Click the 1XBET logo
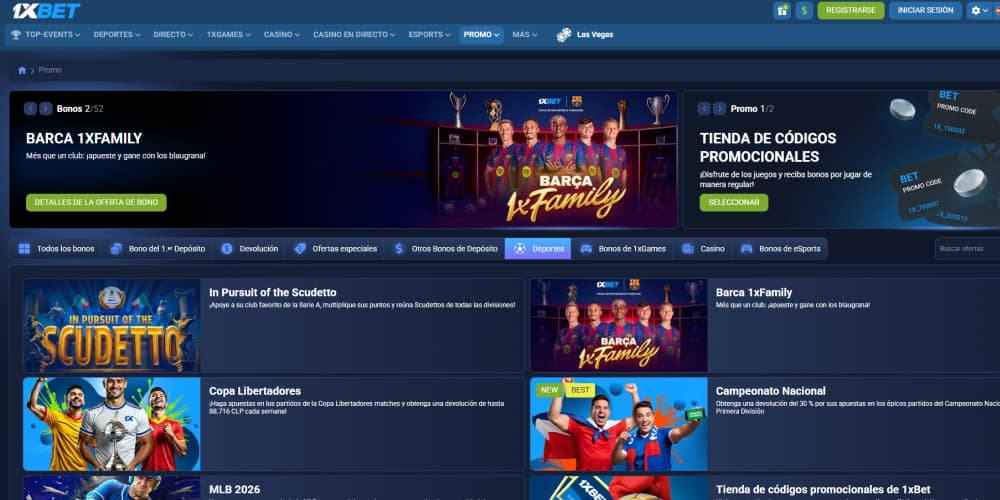Viewport: 1000px width, 500px height. [x=46, y=11]
